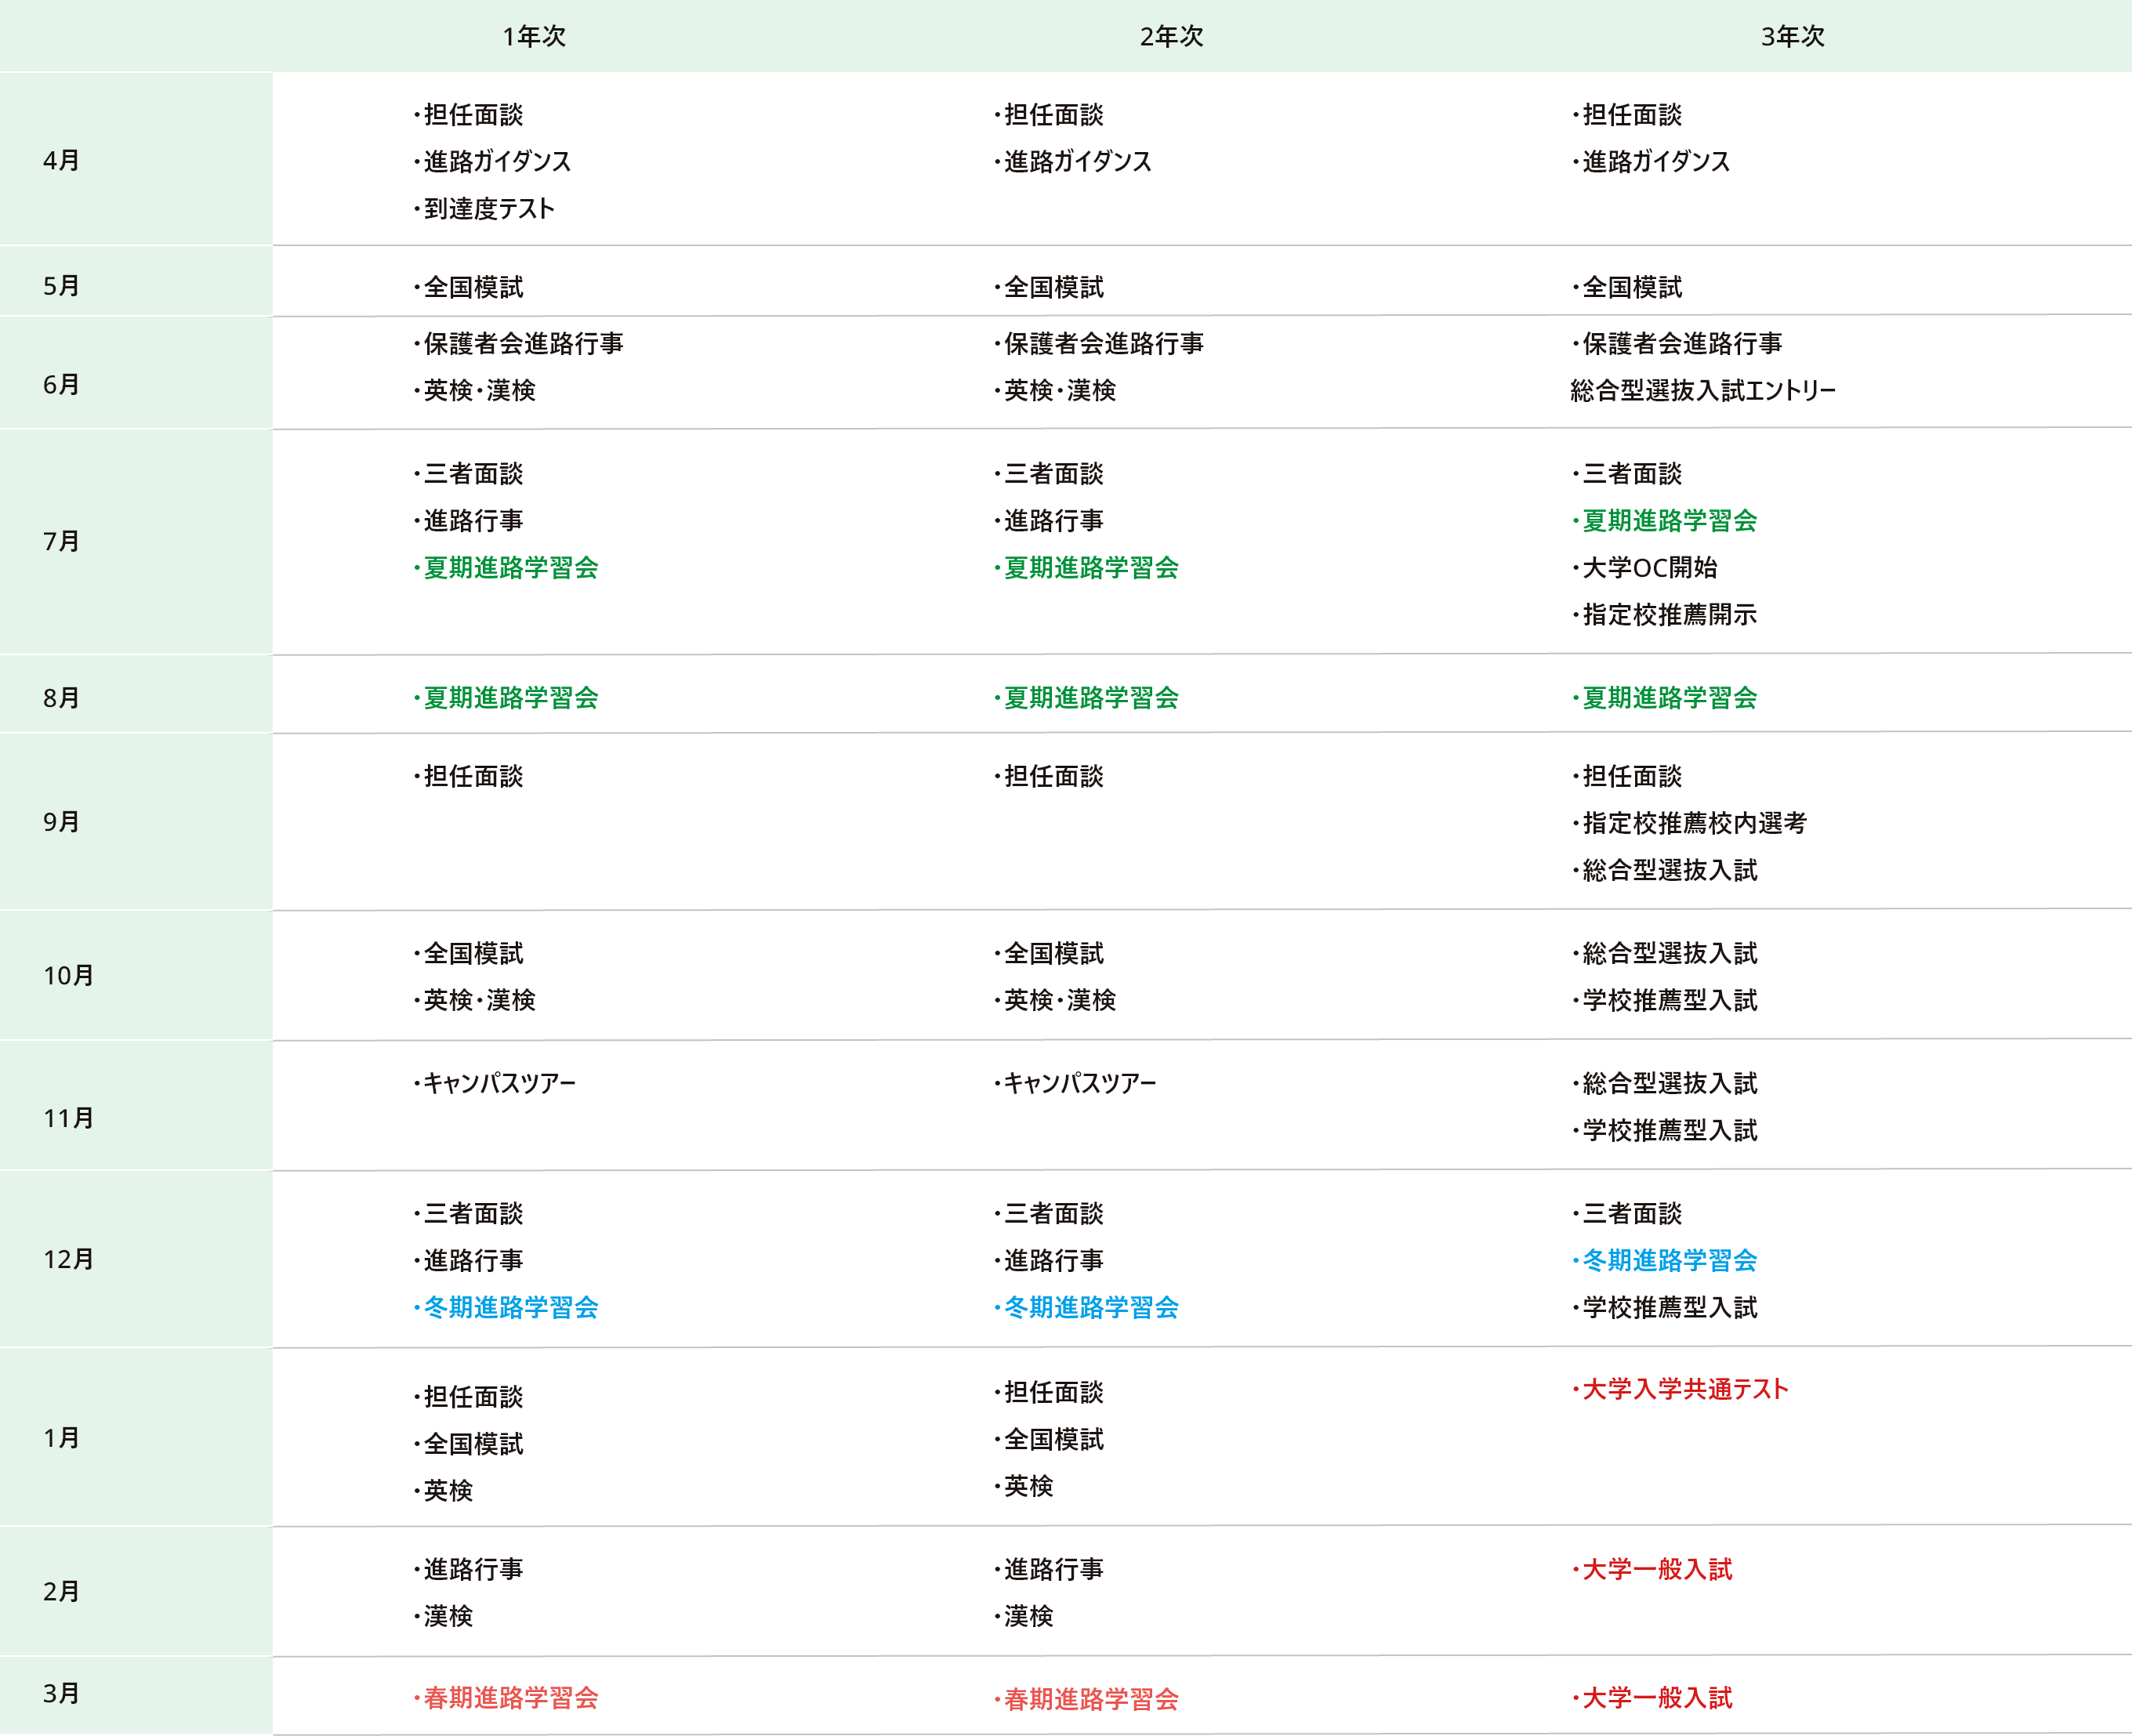Viewport: 2132px width, 1736px height.
Task: Click 到達度テスト in April first year
Action: coord(488,209)
